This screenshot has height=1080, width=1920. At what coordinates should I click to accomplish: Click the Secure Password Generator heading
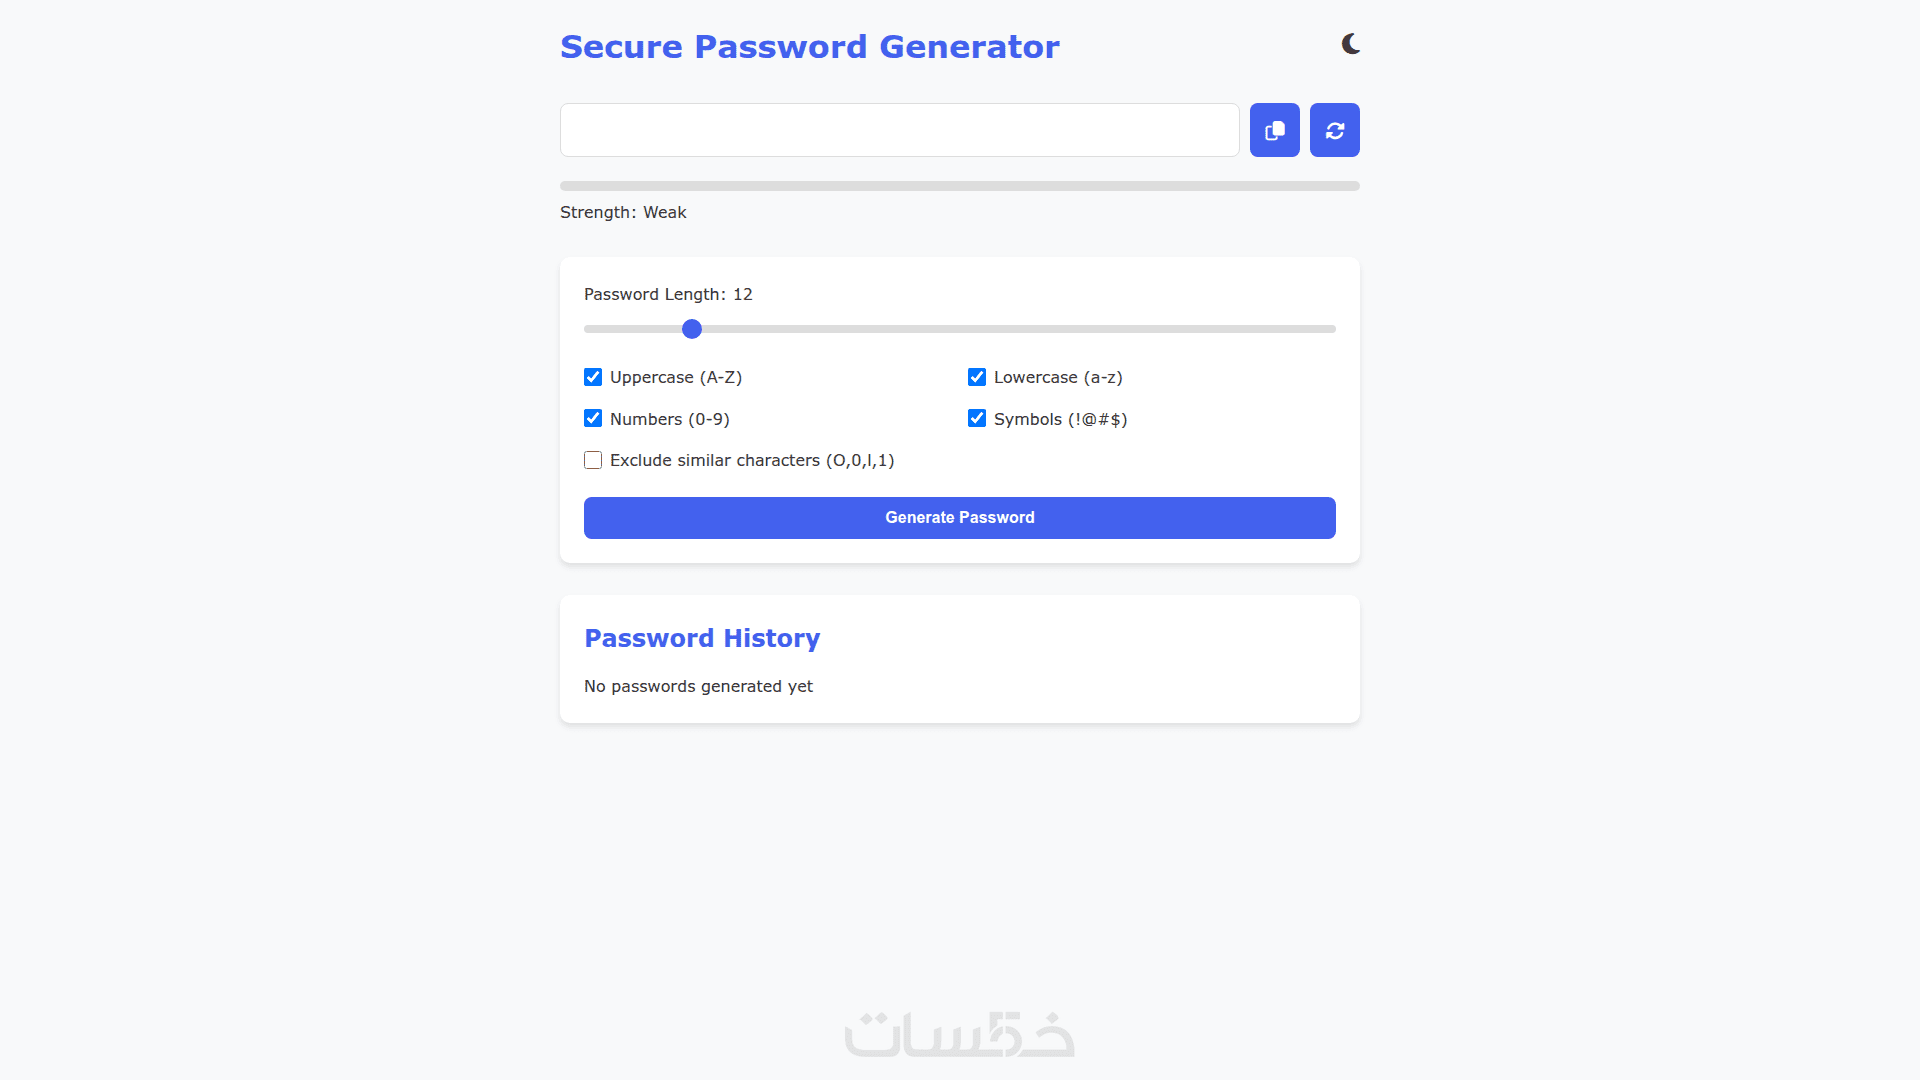pos(809,47)
